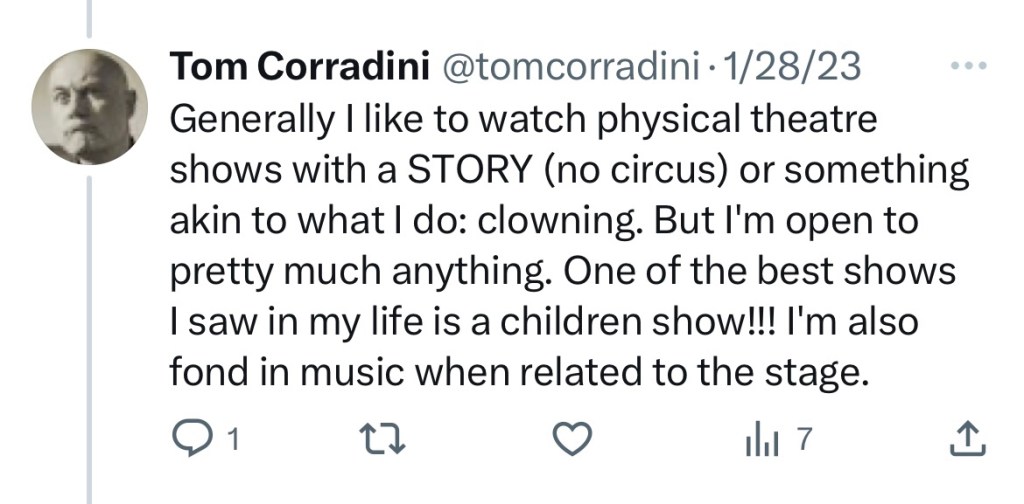This screenshot has width=1024, height=504.
Task: Open the three-dot more options menu
Action: click(967, 66)
